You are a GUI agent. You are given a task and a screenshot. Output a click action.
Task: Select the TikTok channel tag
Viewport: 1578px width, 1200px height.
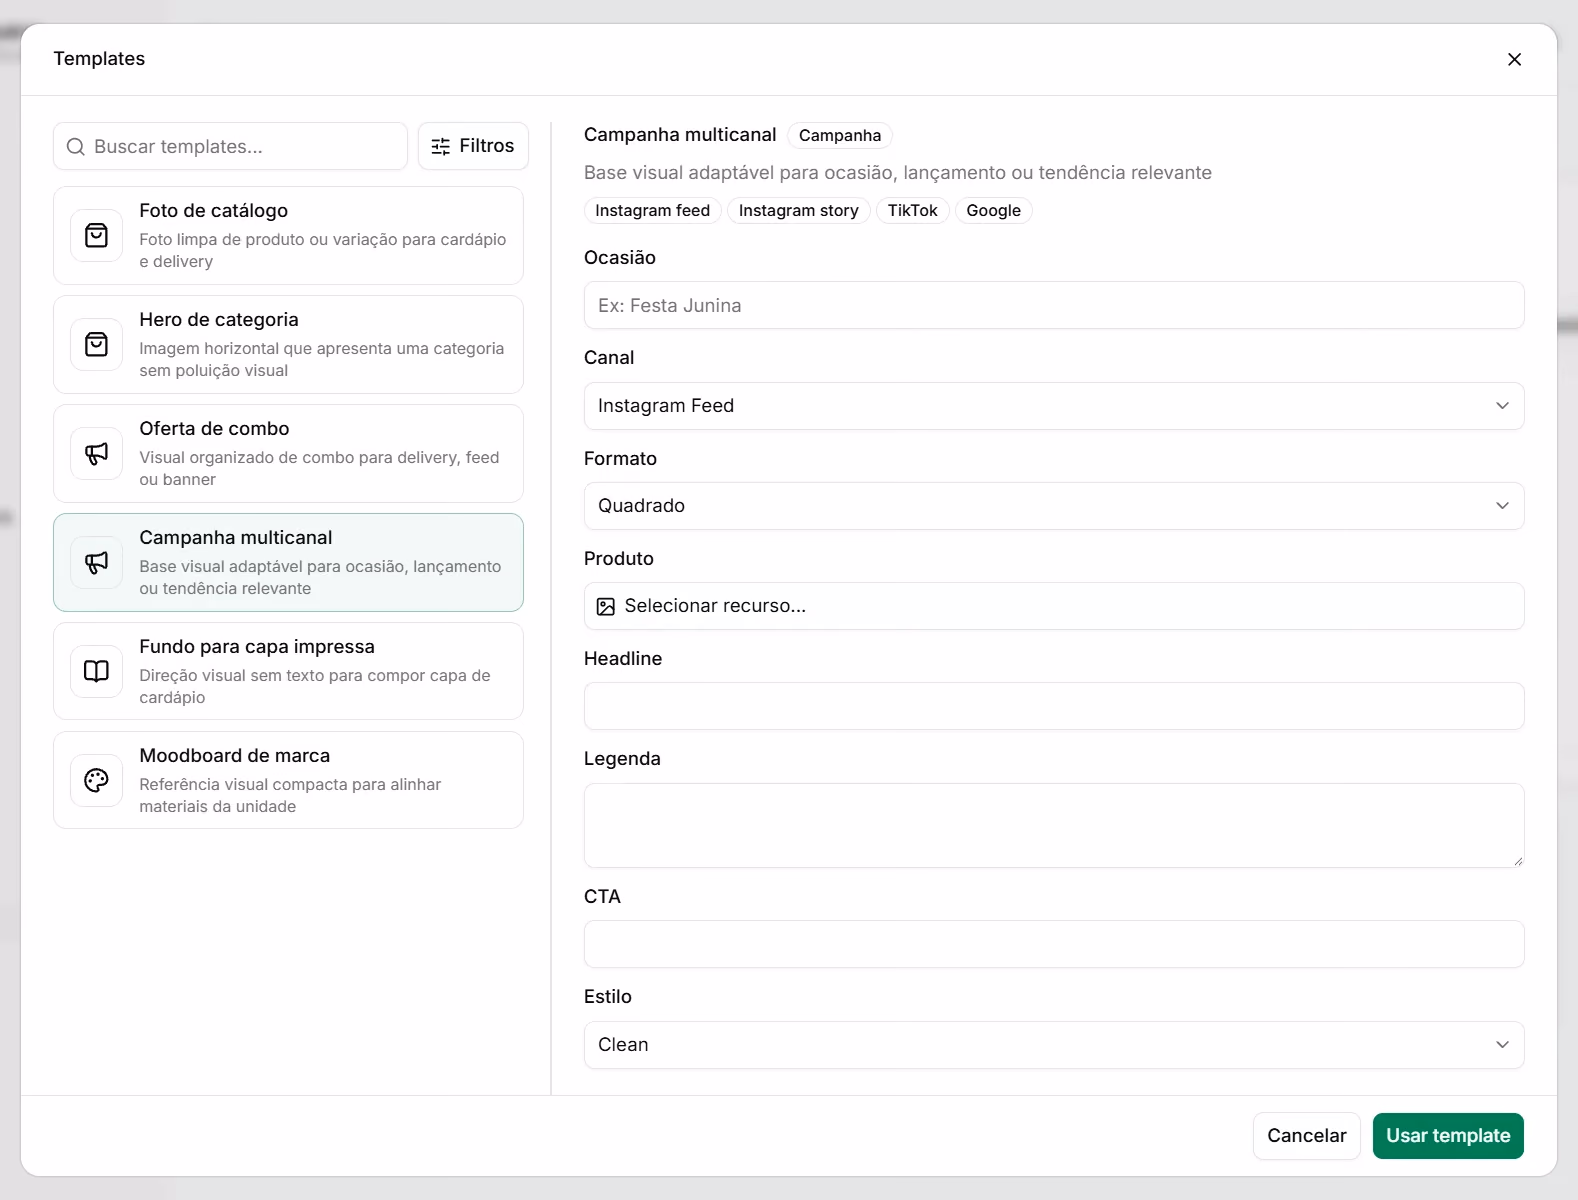pyautogui.click(x=912, y=211)
